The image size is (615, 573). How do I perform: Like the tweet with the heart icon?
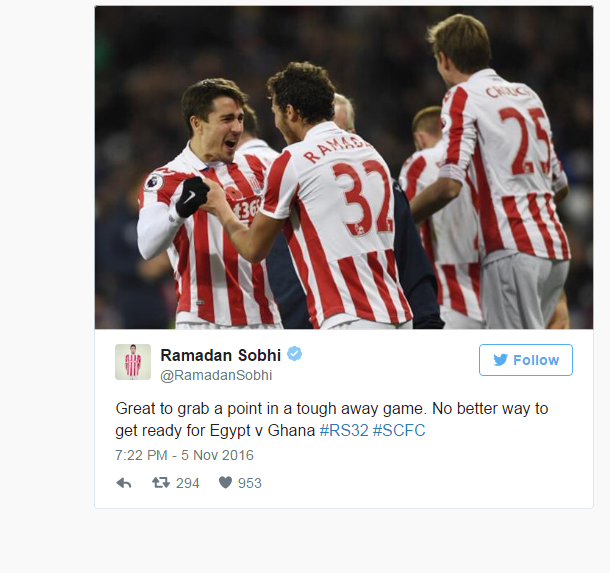(225, 482)
